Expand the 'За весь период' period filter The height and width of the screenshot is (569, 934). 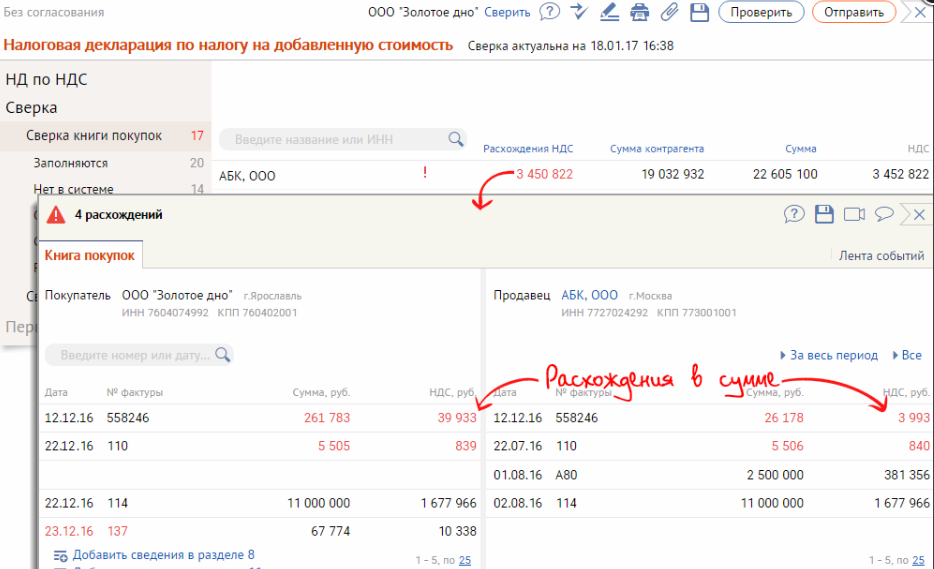[828, 355]
